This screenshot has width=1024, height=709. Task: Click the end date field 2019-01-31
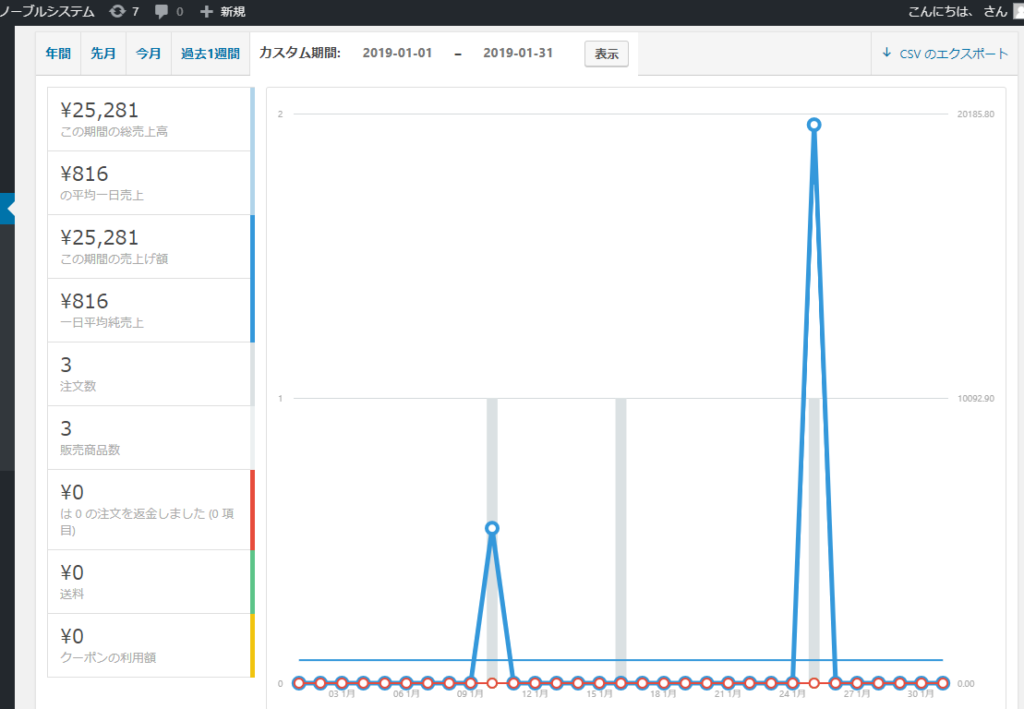(517, 53)
